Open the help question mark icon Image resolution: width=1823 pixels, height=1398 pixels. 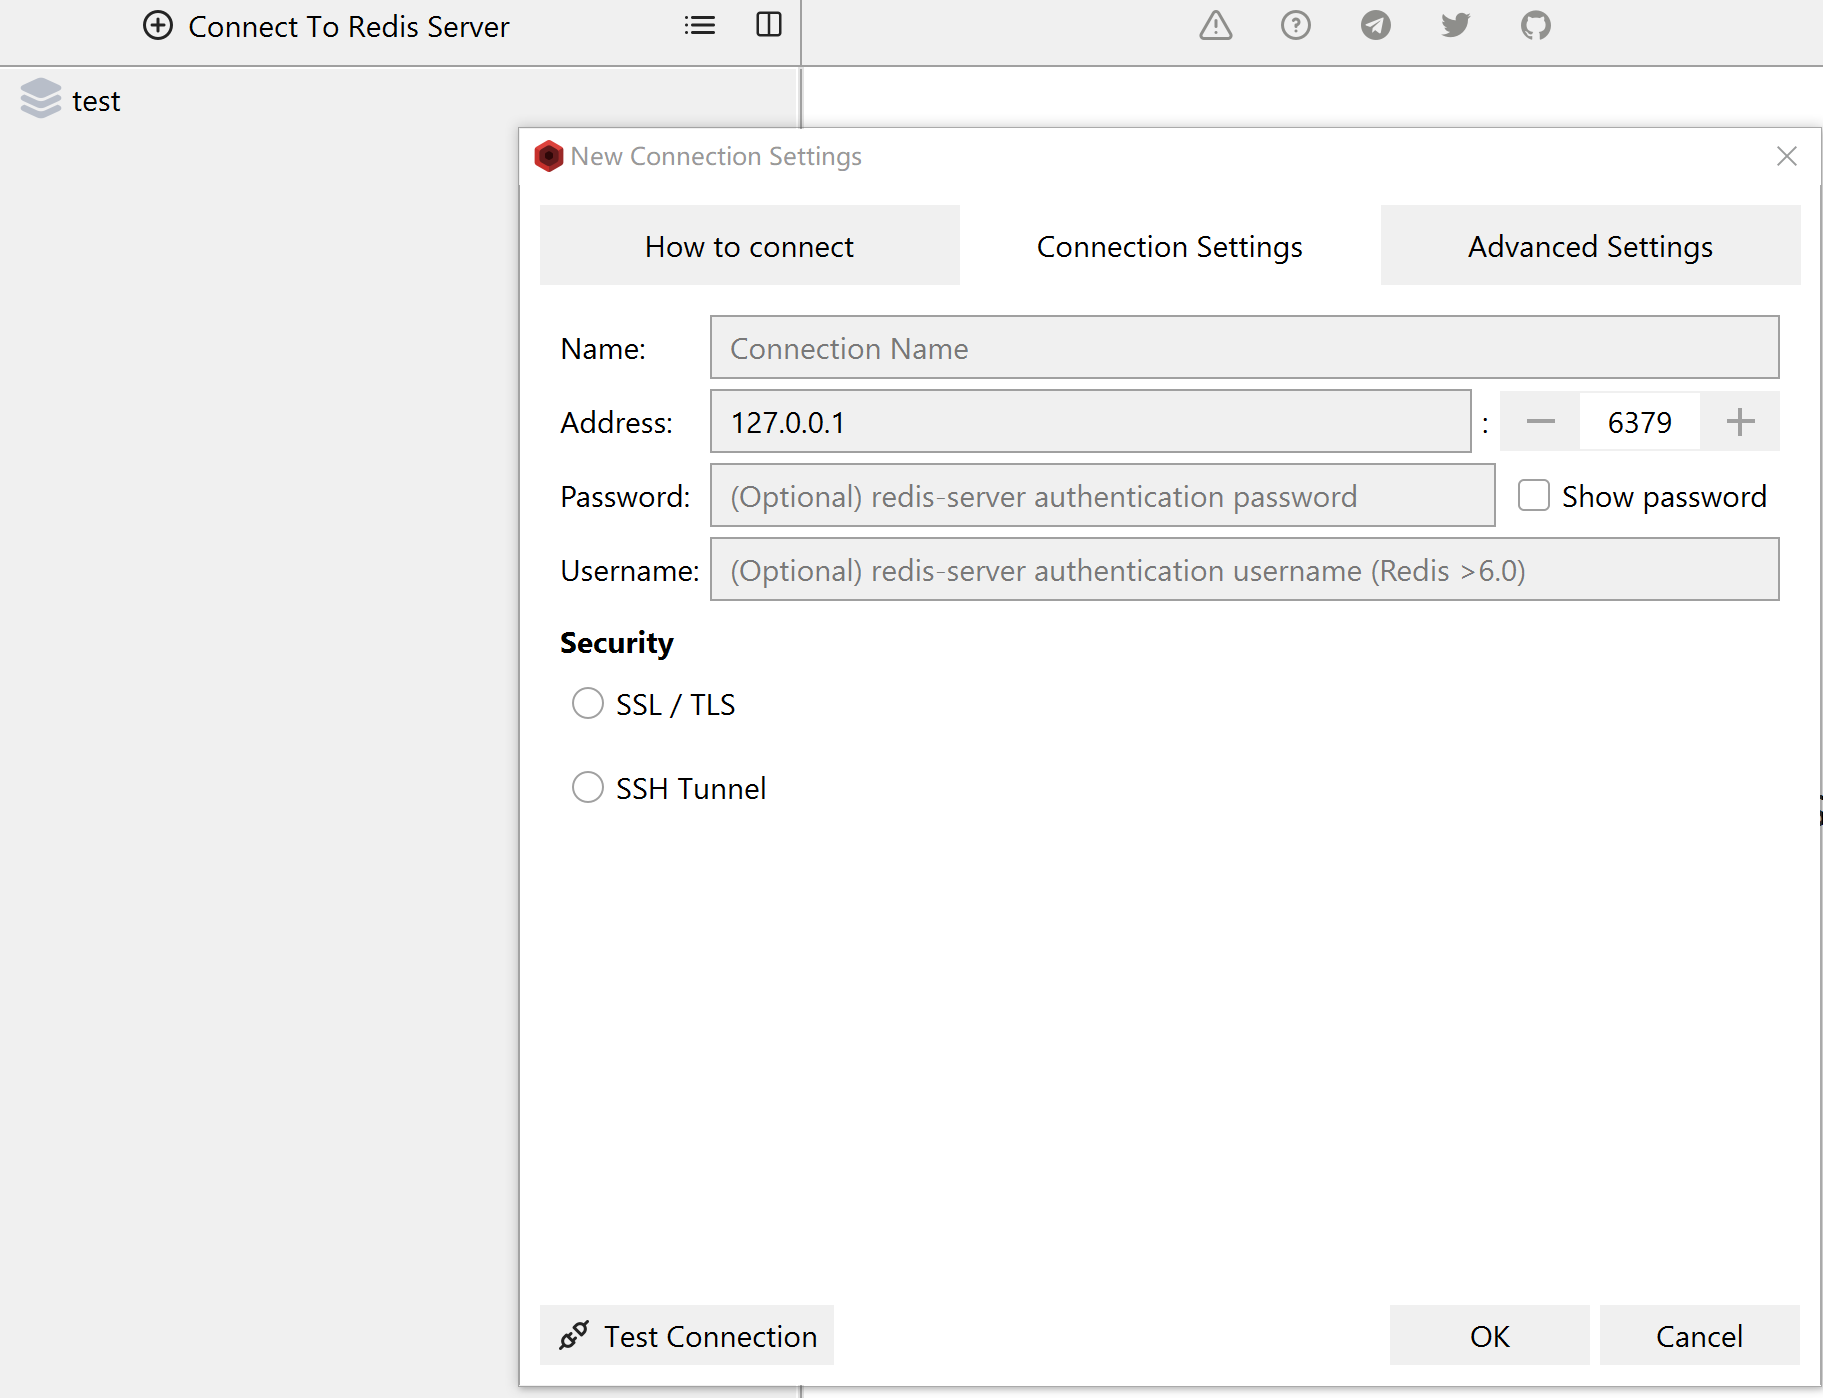point(1296,25)
